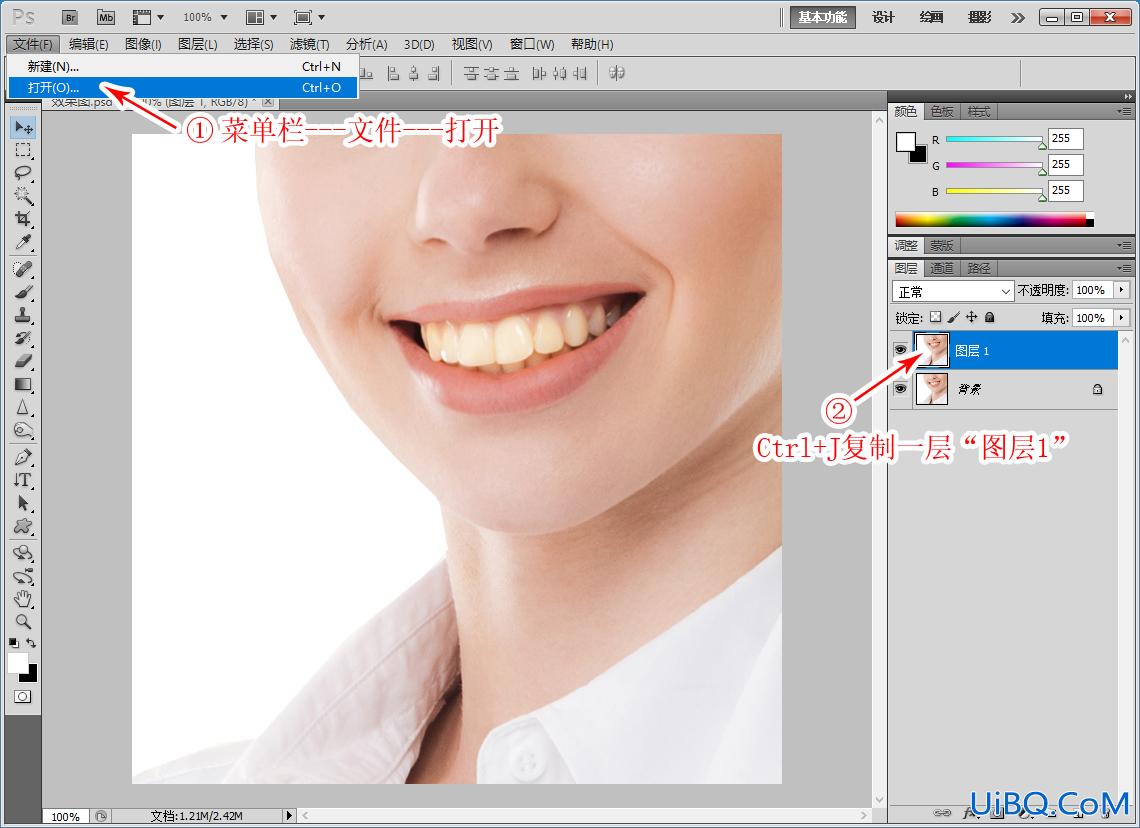
Task: Select the Crop tool
Action: pos(23,219)
